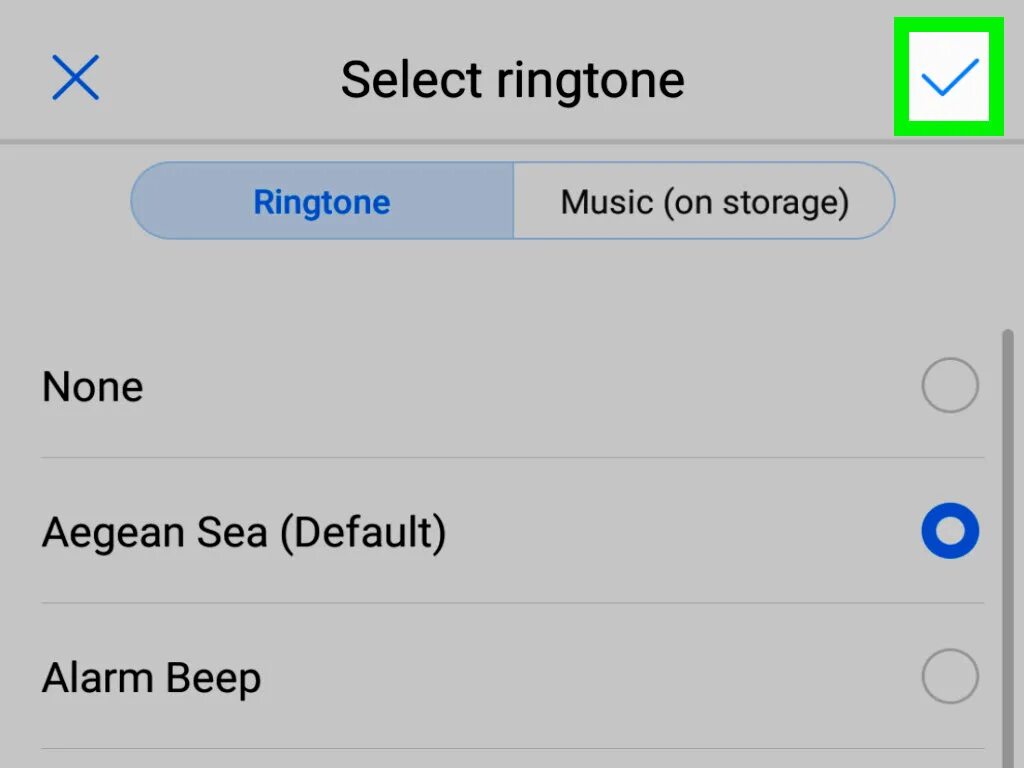Pick the default Aegean Sea ringtone
Image resolution: width=1024 pixels, height=768 pixels.
[949, 531]
